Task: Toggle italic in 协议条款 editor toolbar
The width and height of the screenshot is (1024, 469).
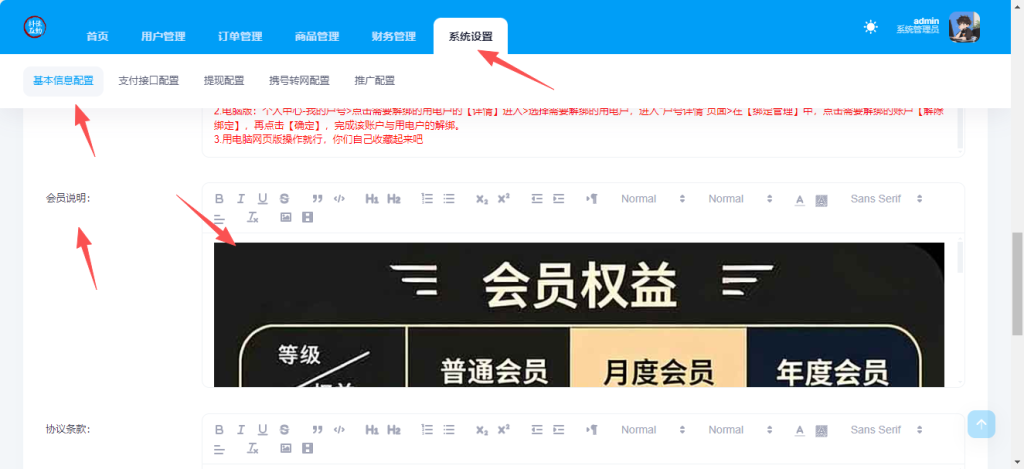Action: pyautogui.click(x=241, y=430)
